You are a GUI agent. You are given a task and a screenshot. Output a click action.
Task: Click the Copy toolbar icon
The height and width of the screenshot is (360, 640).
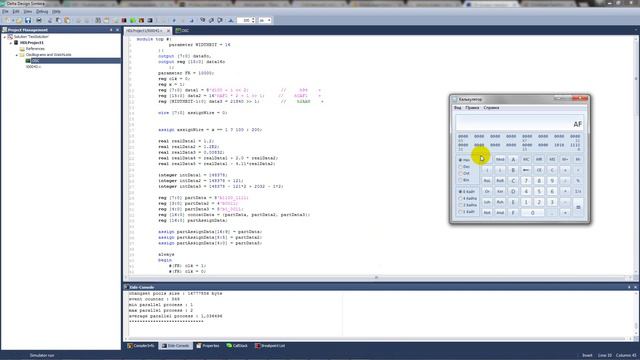click(58, 20)
